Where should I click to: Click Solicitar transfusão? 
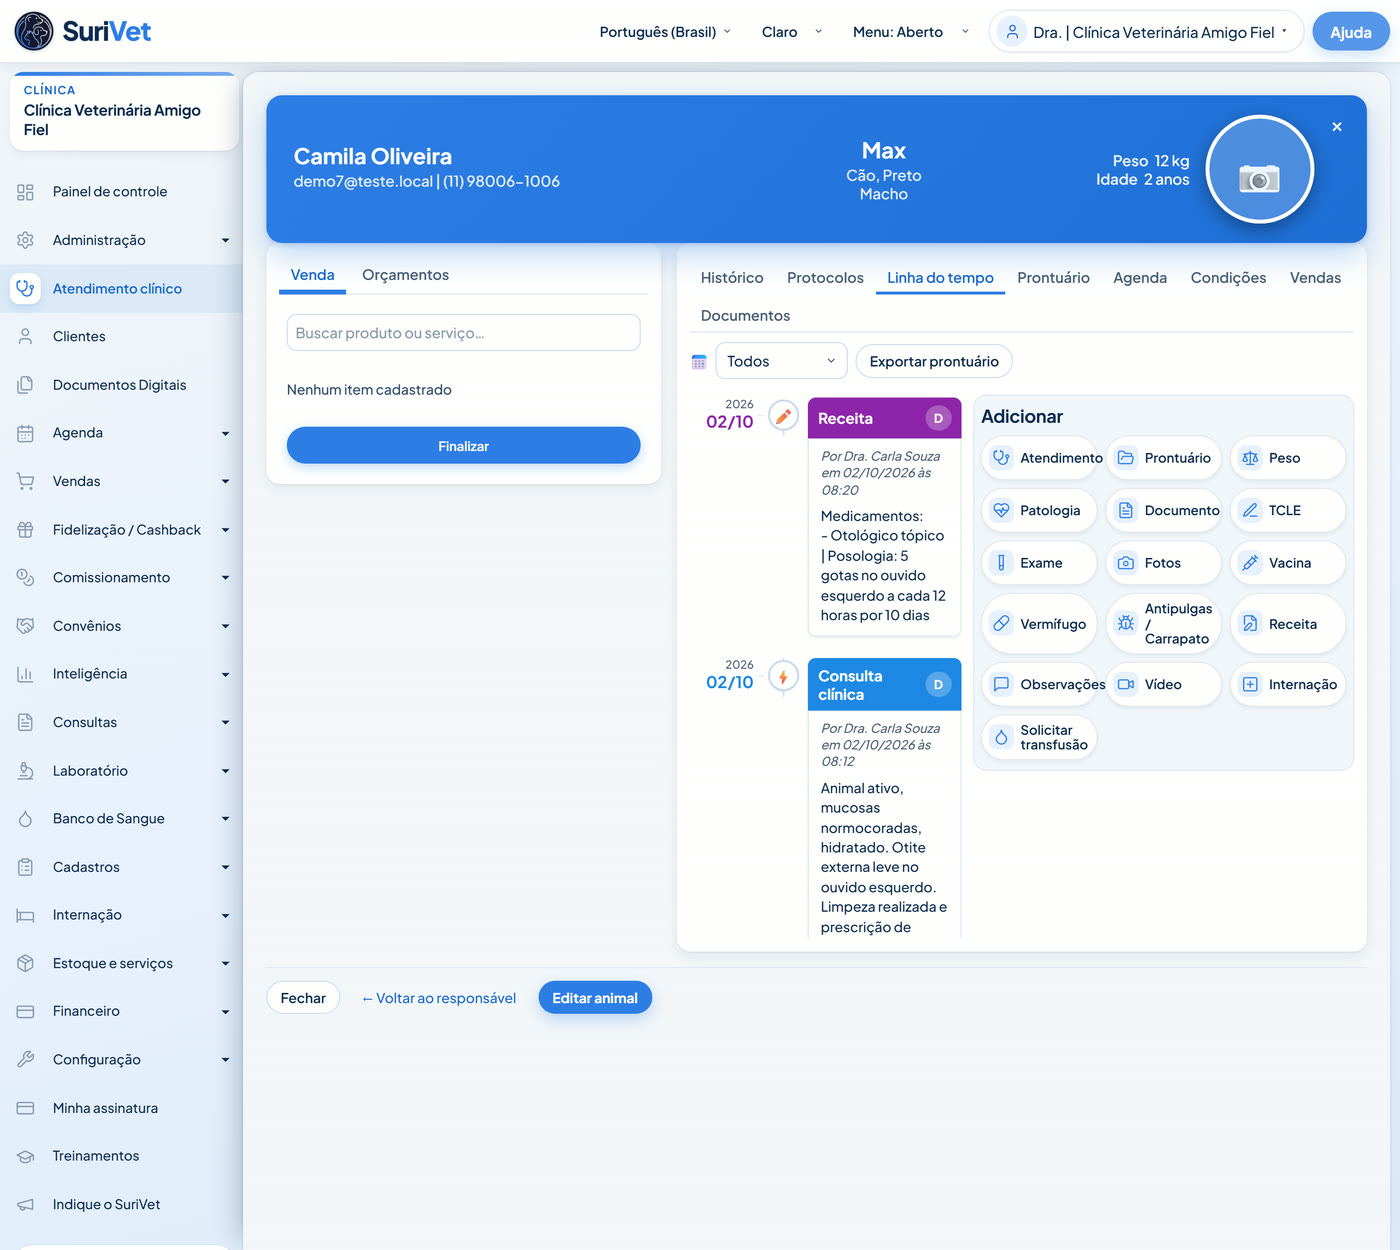[x=1040, y=737]
